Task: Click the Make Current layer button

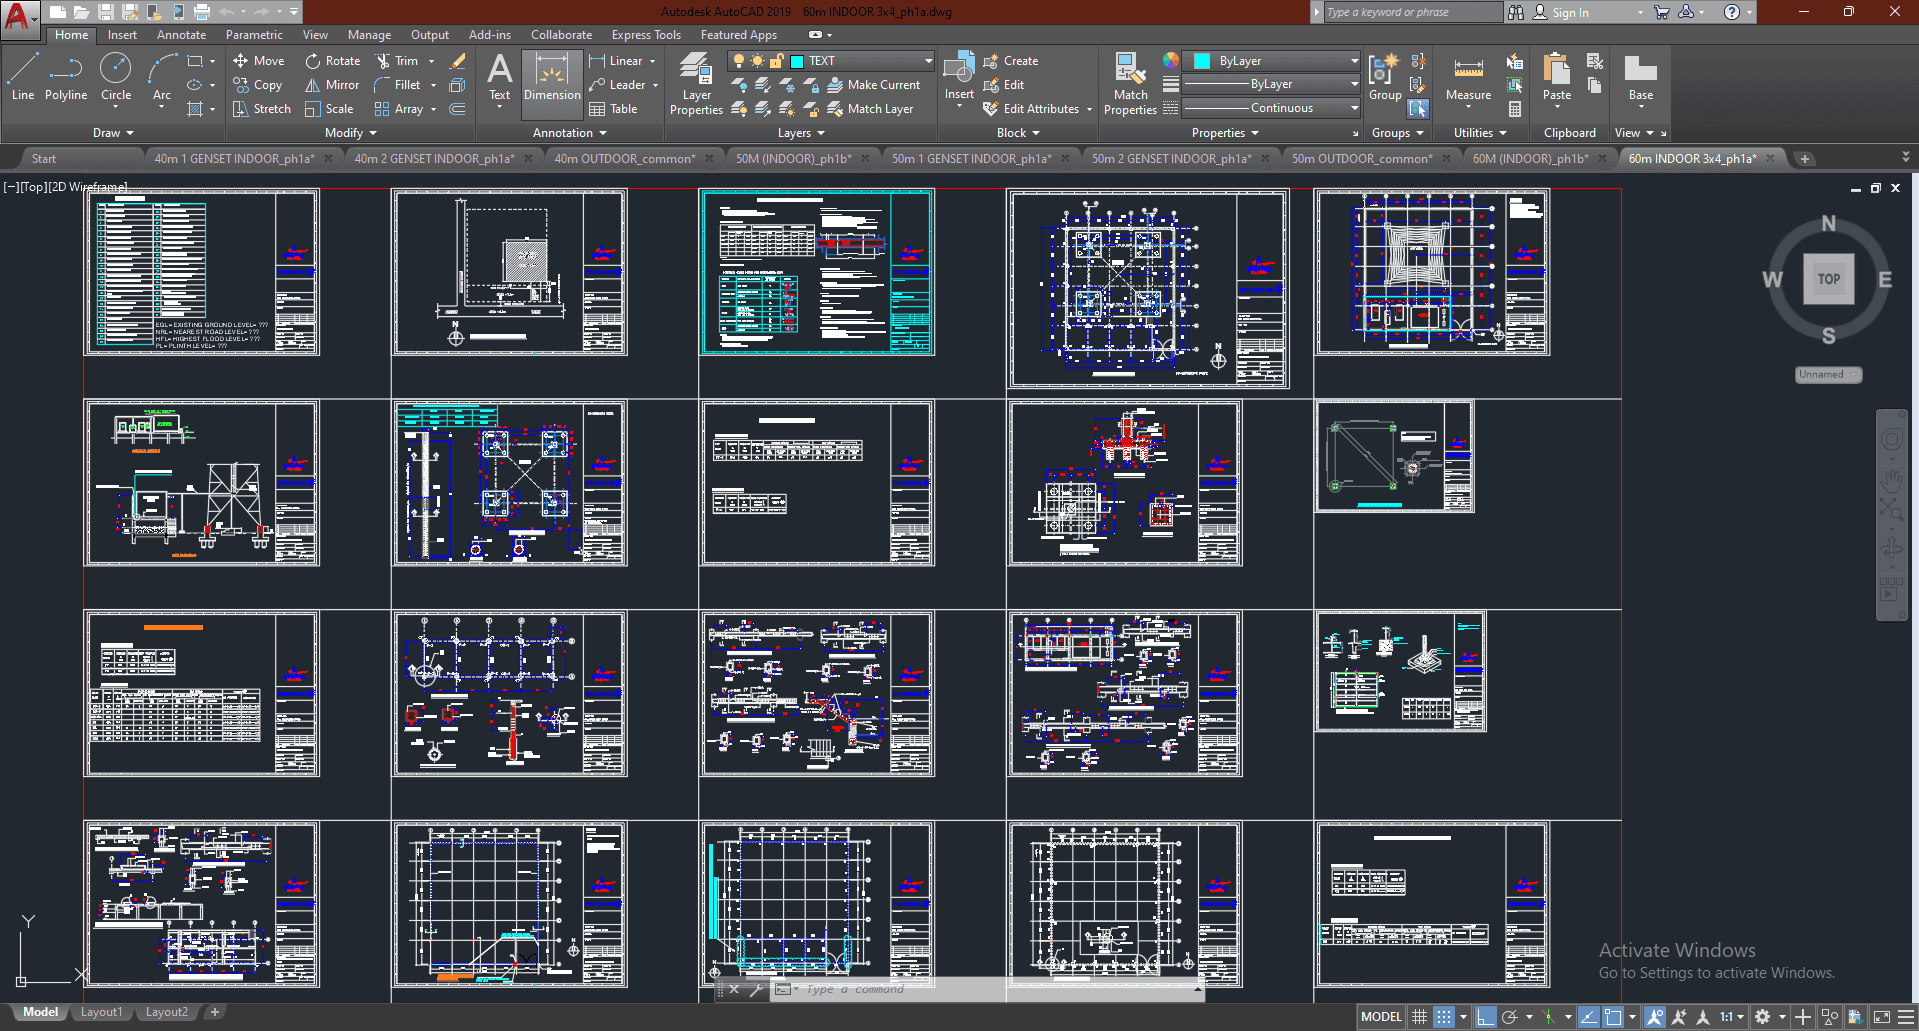Action: 873,85
